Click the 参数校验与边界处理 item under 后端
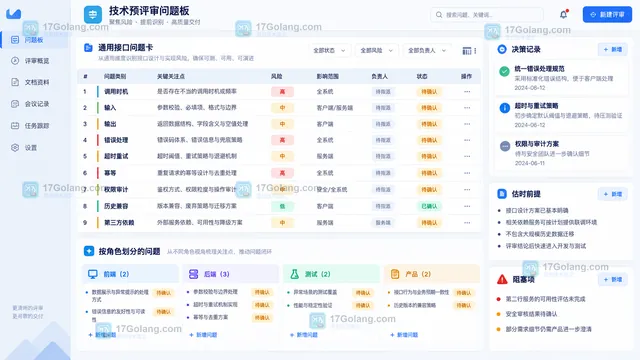Viewport: 640px width, 360px height. click(x=216, y=292)
